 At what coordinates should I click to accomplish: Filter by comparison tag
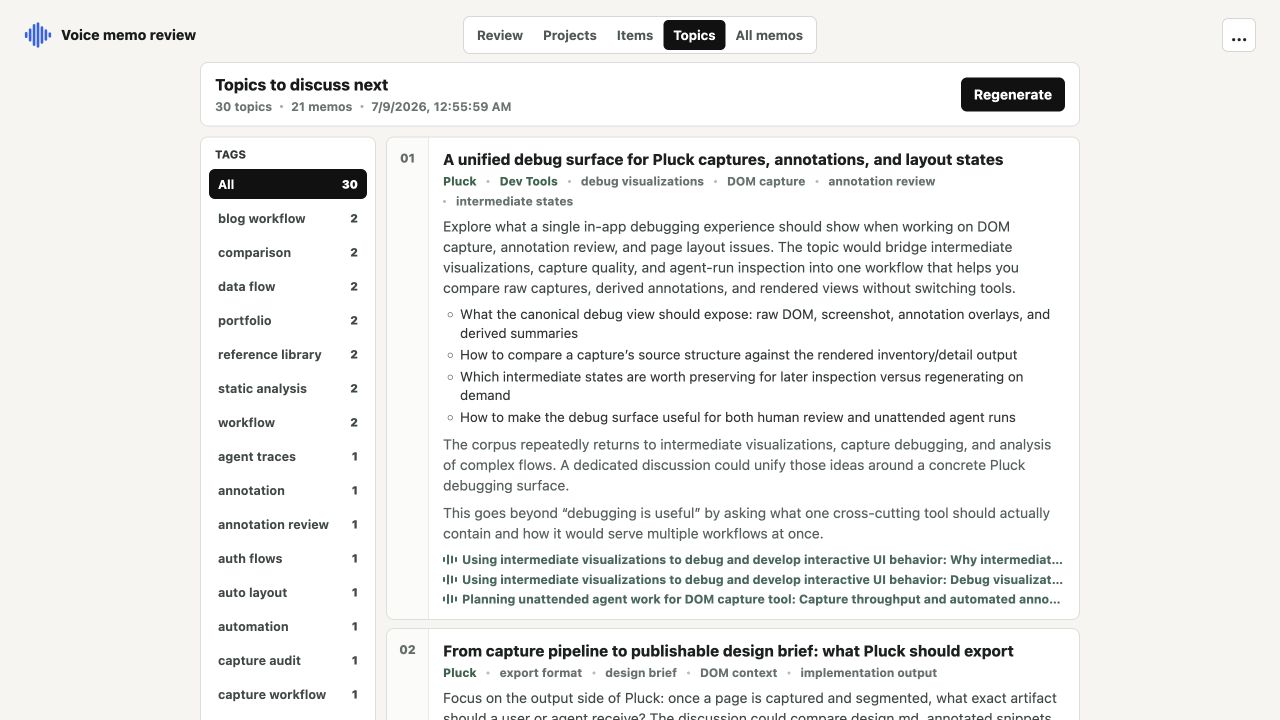[288, 252]
